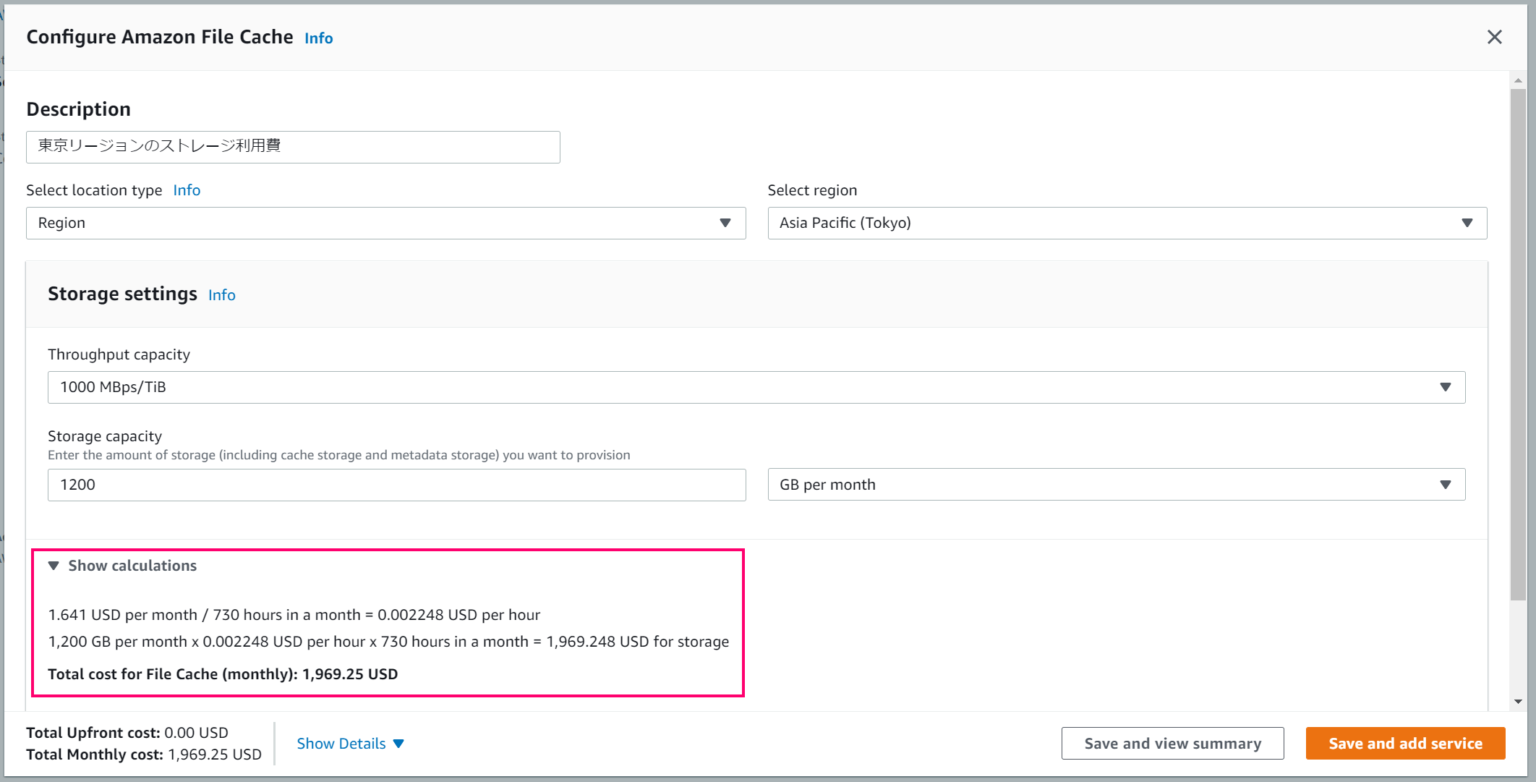Click Save and view summary
The image size is (1536, 782).
click(1172, 743)
